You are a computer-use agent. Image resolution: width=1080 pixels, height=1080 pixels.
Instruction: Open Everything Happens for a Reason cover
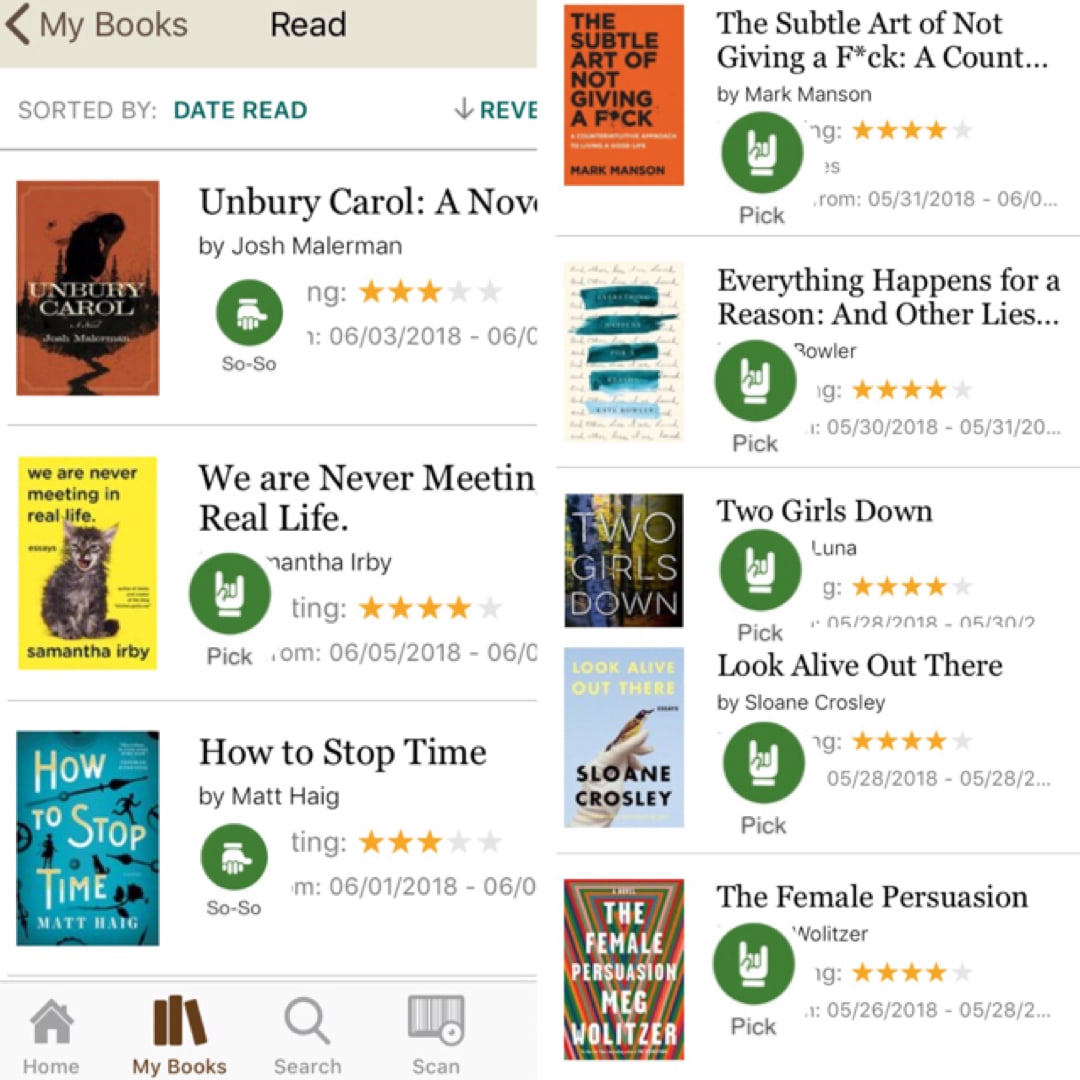[x=624, y=351]
